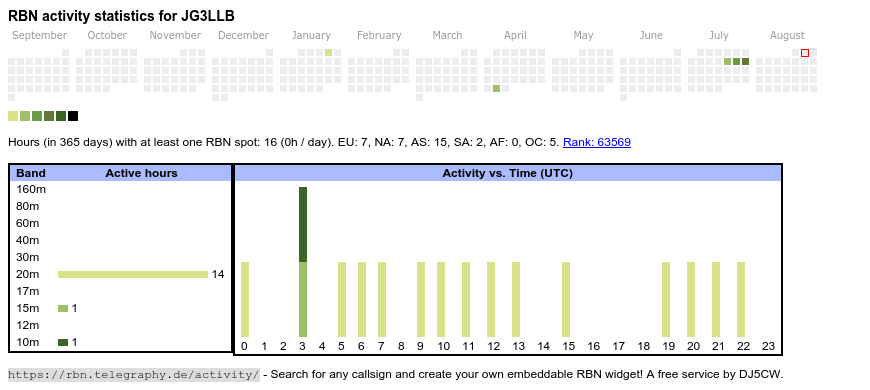Click the value 14 beside the 20m bar
This screenshot has width=870, height=390.
[x=218, y=275]
